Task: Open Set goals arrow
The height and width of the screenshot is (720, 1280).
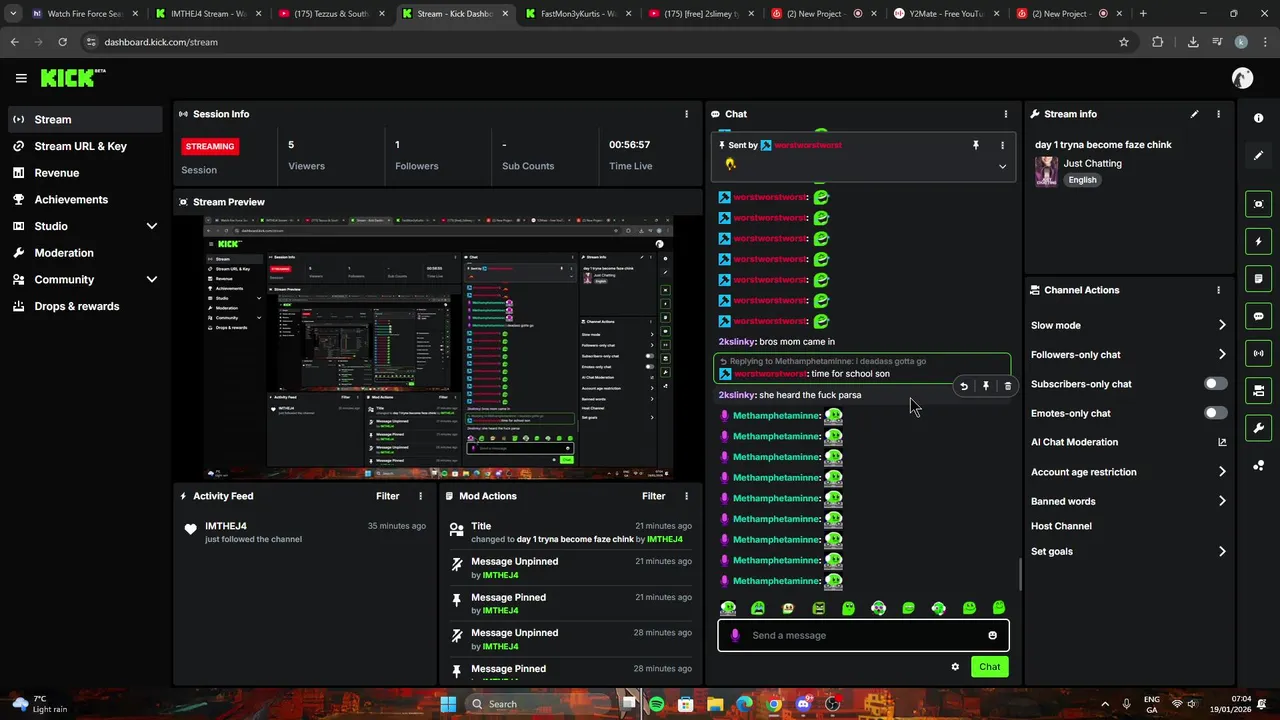Action: [1222, 551]
